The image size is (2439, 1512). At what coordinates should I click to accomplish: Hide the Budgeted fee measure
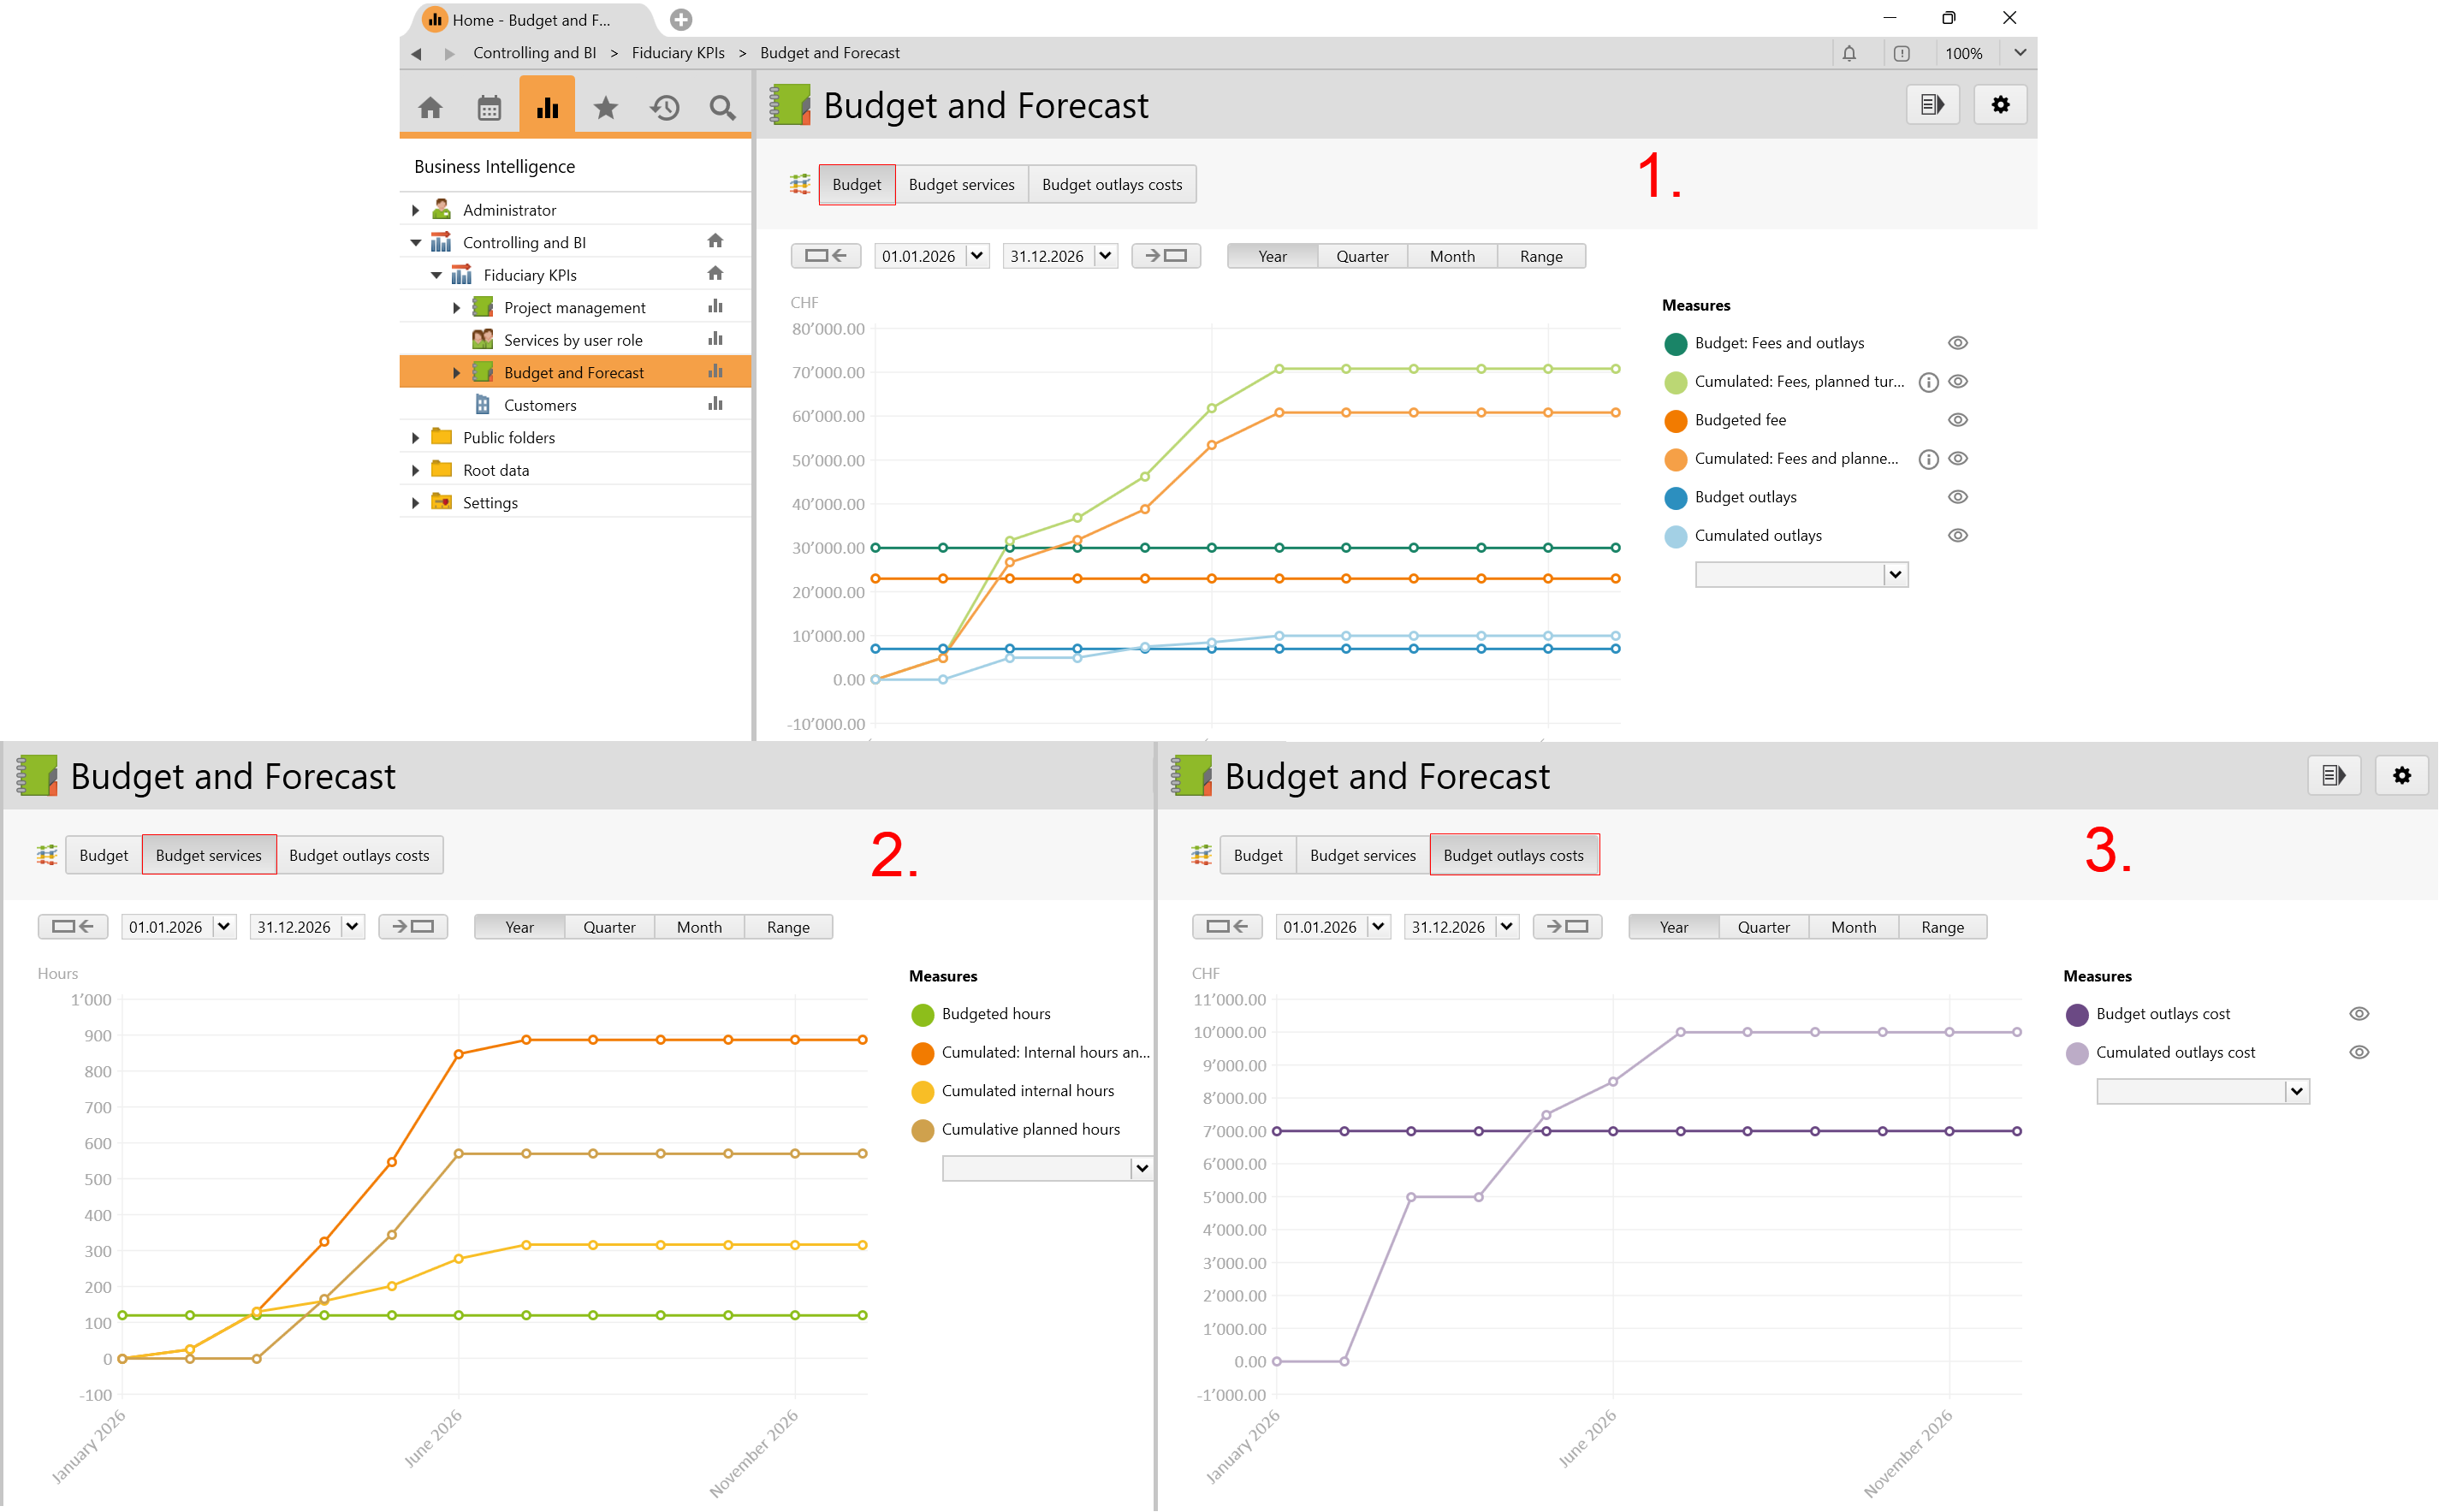pyautogui.click(x=1958, y=420)
